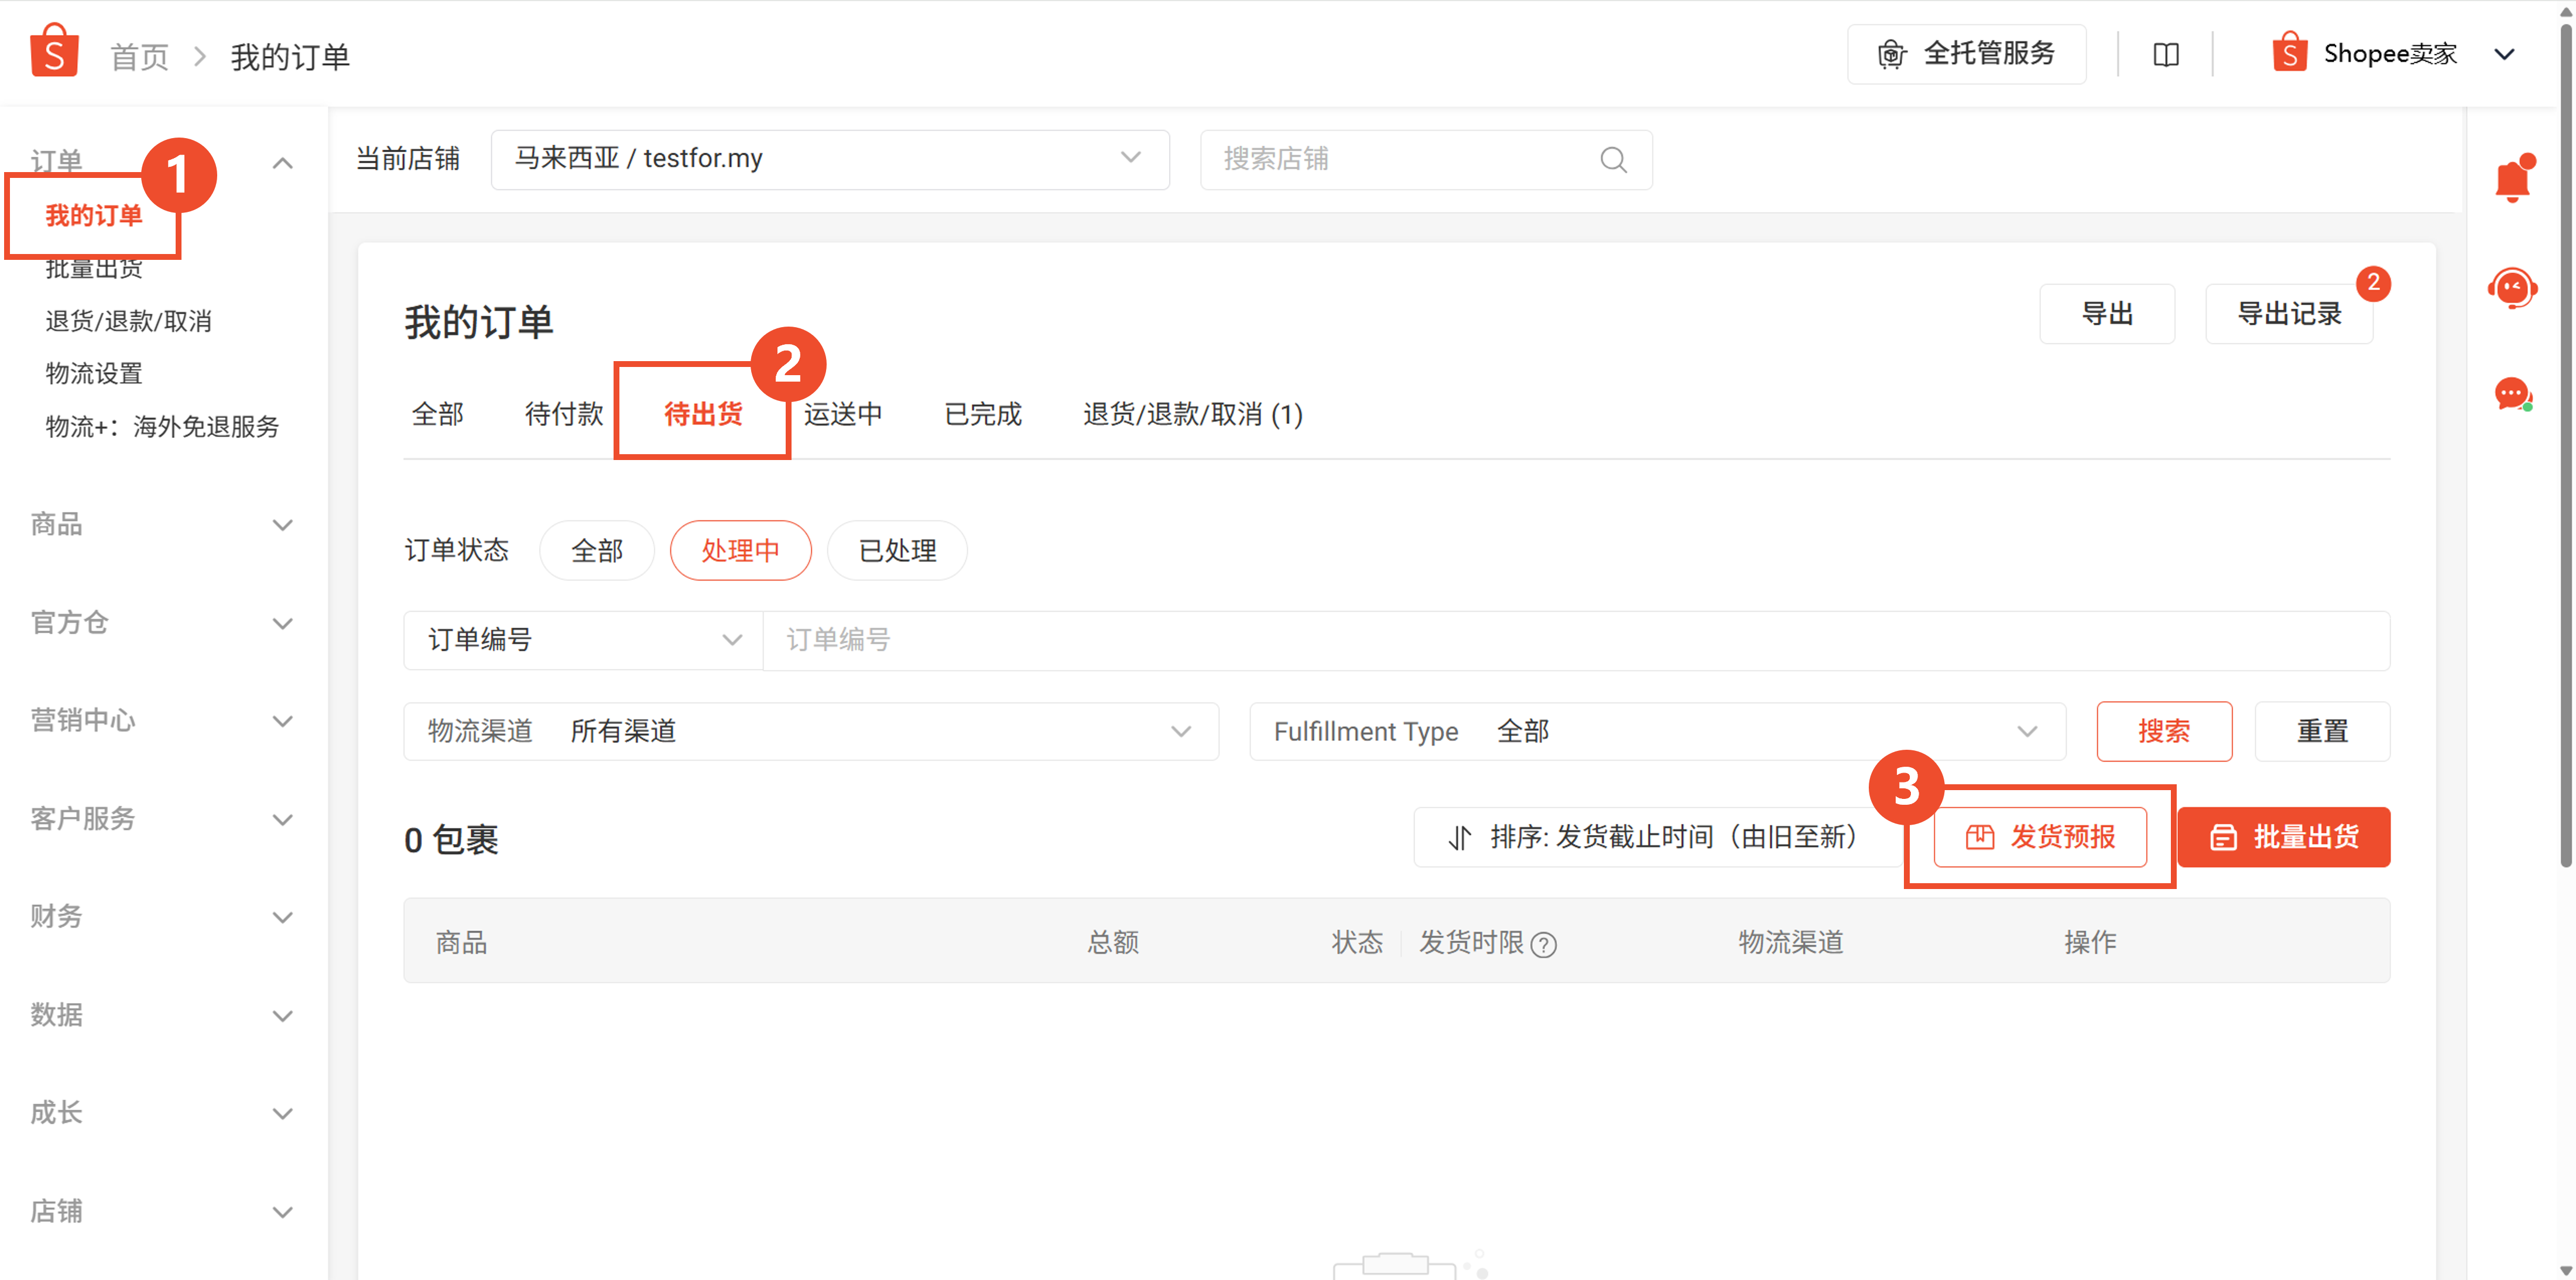2576x1280 pixels.
Task: Focus the 搜索店铺 search field
Action: (1426, 159)
